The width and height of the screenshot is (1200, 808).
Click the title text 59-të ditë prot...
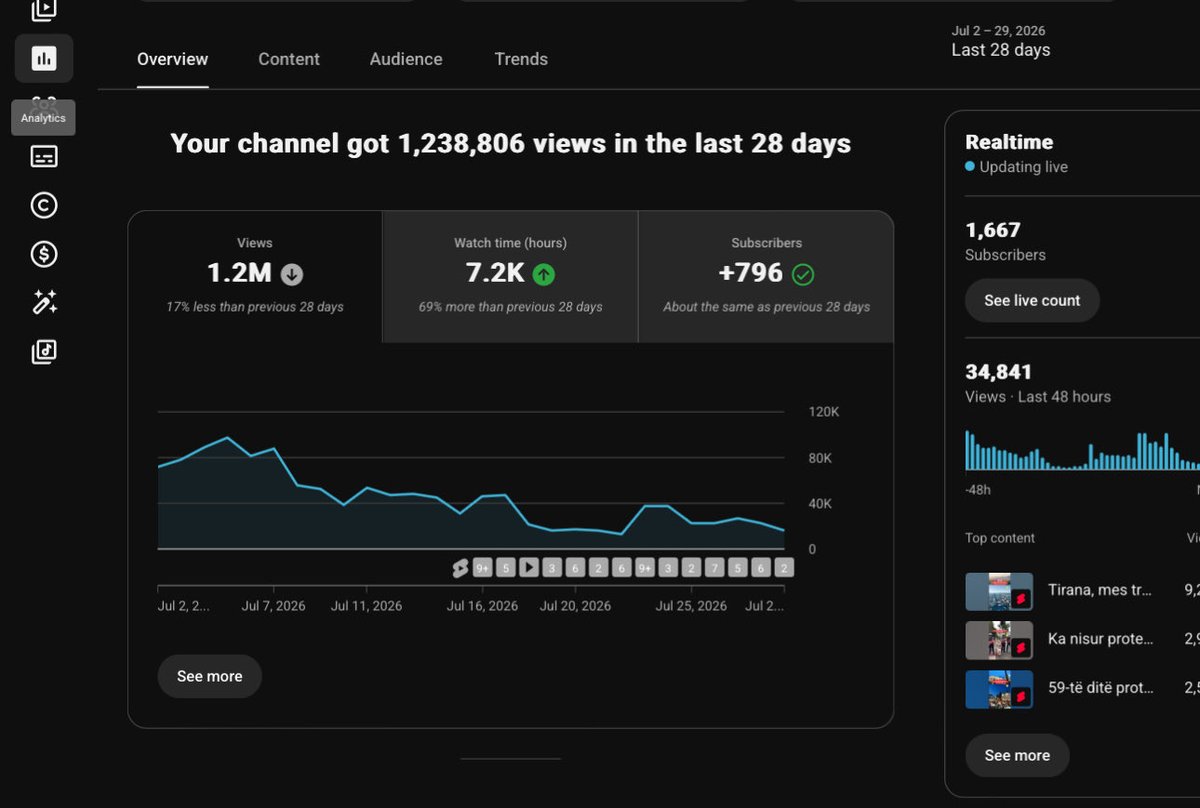pos(1100,687)
